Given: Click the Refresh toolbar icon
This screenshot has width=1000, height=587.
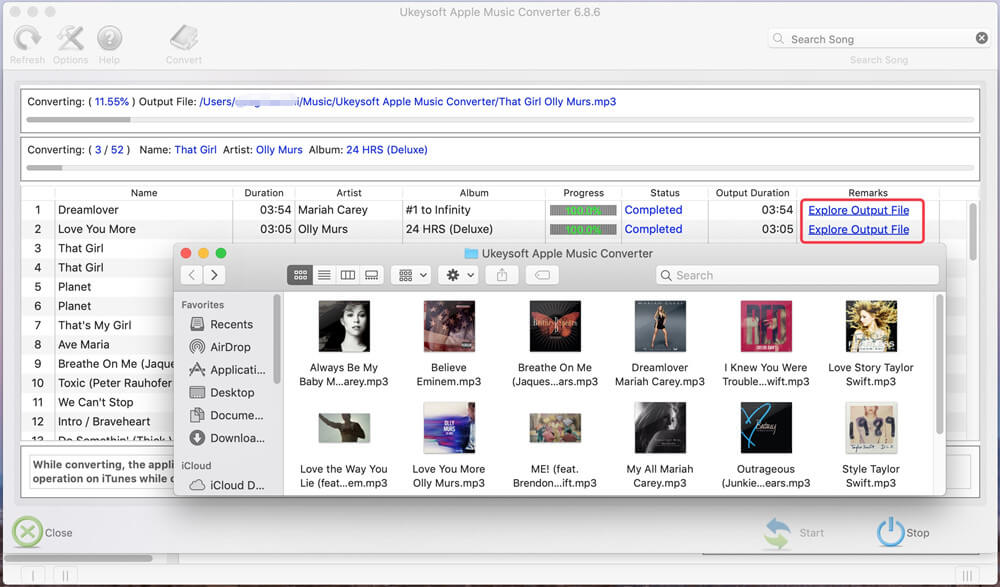Looking at the screenshot, I should tap(27, 40).
